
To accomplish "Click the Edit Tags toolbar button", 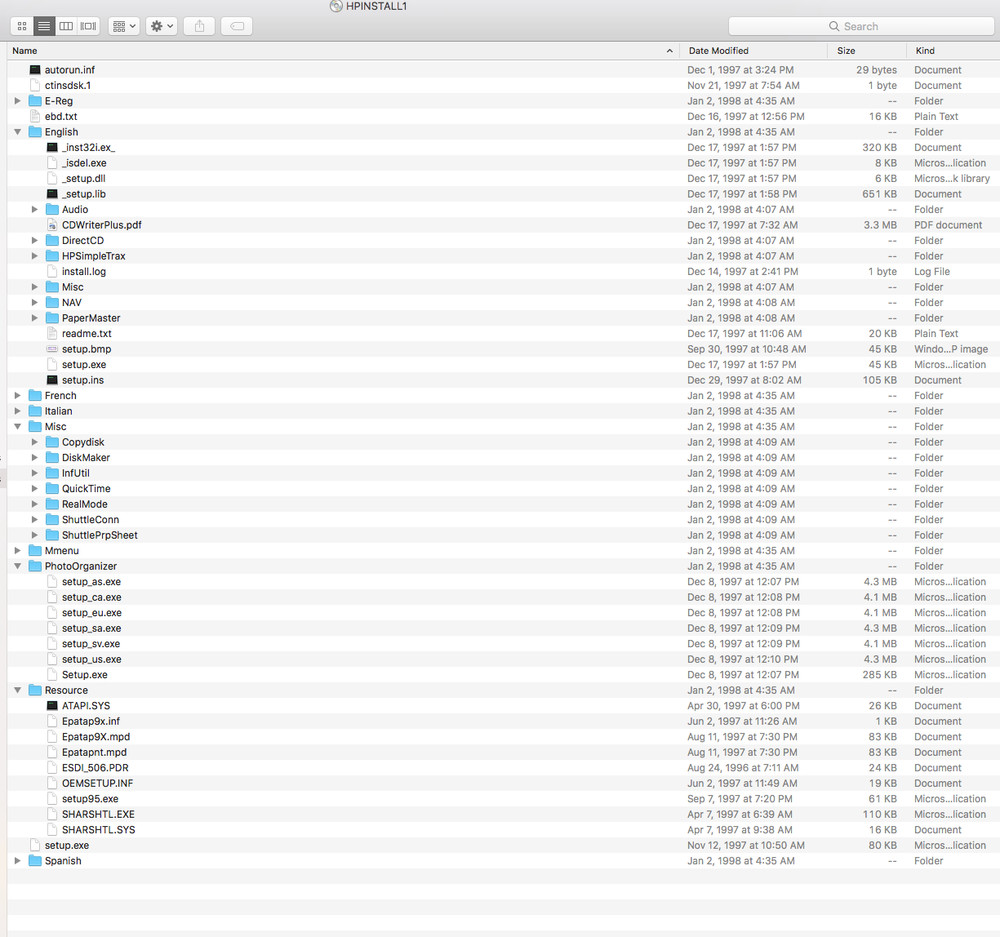I will [x=236, y=26].
